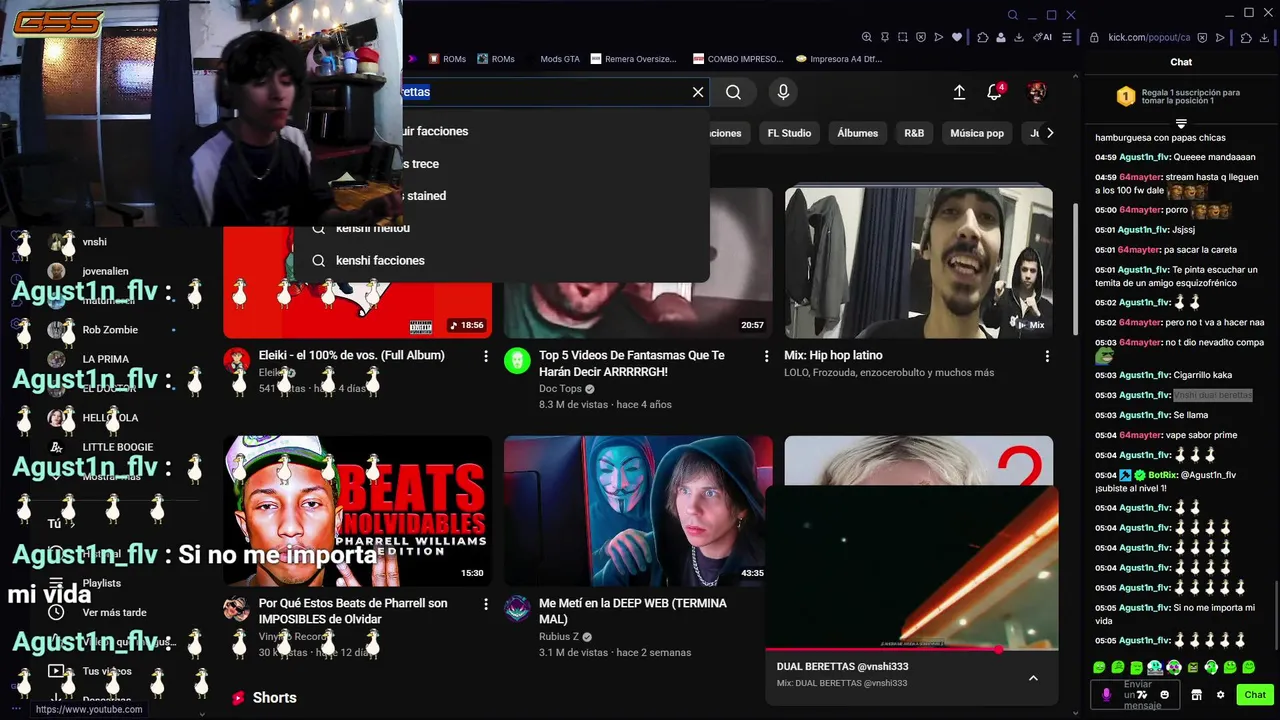Open the Pharrell Williams beats thumbnail
Image resolution: width=1280 pixels, height=720 pixels.
point(358,511)
